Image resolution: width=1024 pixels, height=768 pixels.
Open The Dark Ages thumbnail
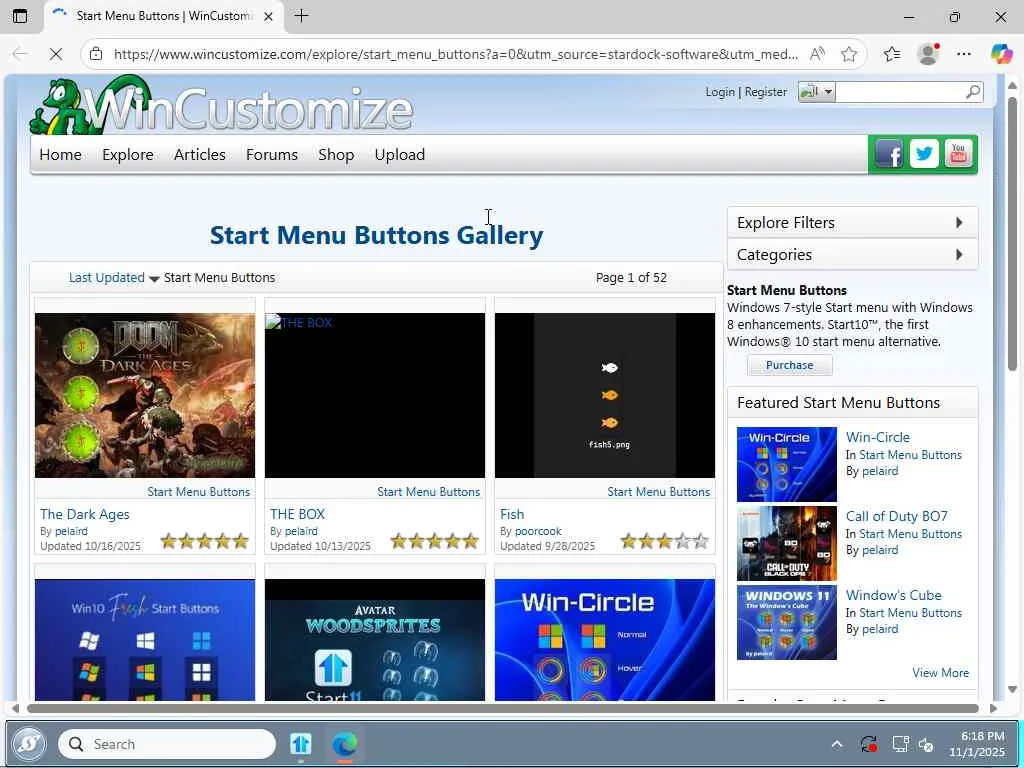(x=145, y=395)
